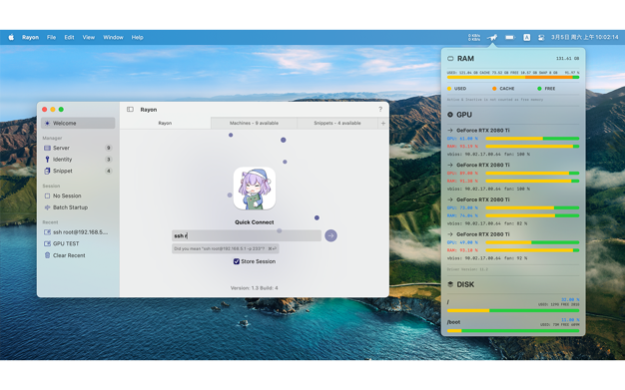Image resolution: width=625 pixels, height=390 pixels.
Task: Click the 9 badge next to Server
Action: [108, 148]
